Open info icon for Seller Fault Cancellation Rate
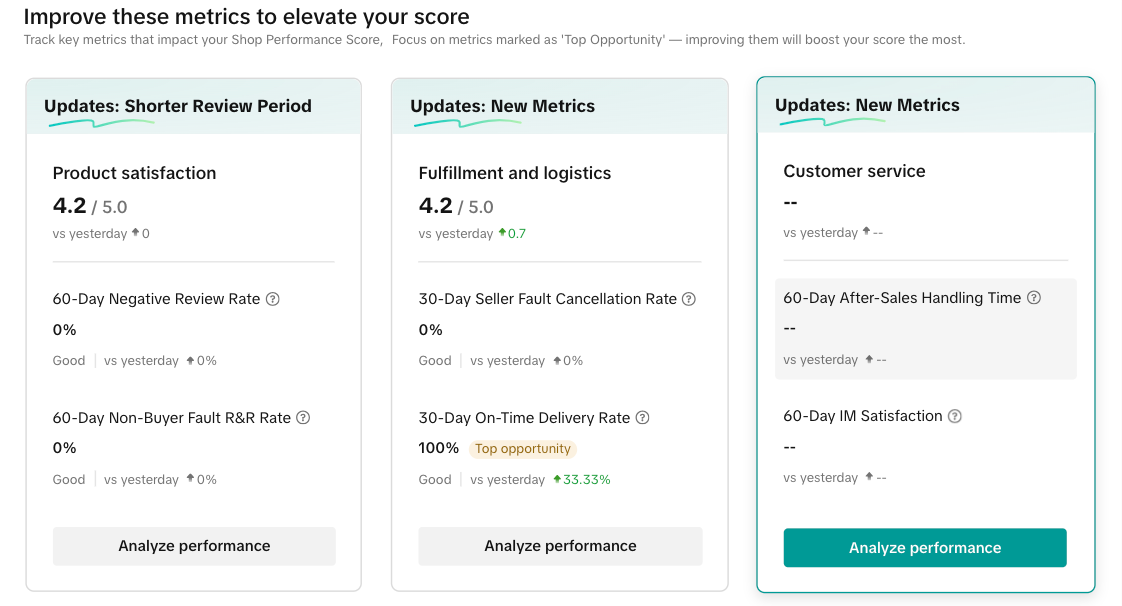Image resolution: width=1122 pixels, height=606 pixels. (x=689, y=299)
